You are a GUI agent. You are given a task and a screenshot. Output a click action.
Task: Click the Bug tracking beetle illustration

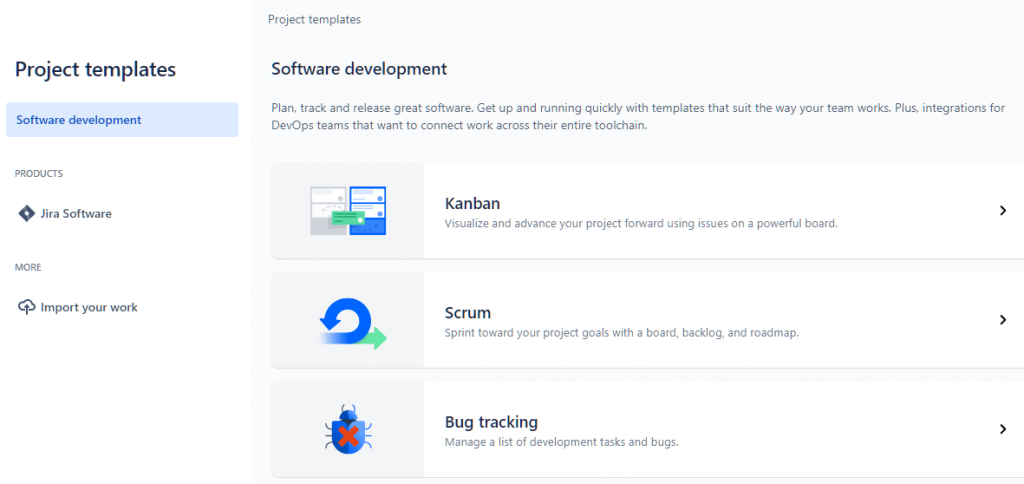pyautogui.click(x=348, y=429)
